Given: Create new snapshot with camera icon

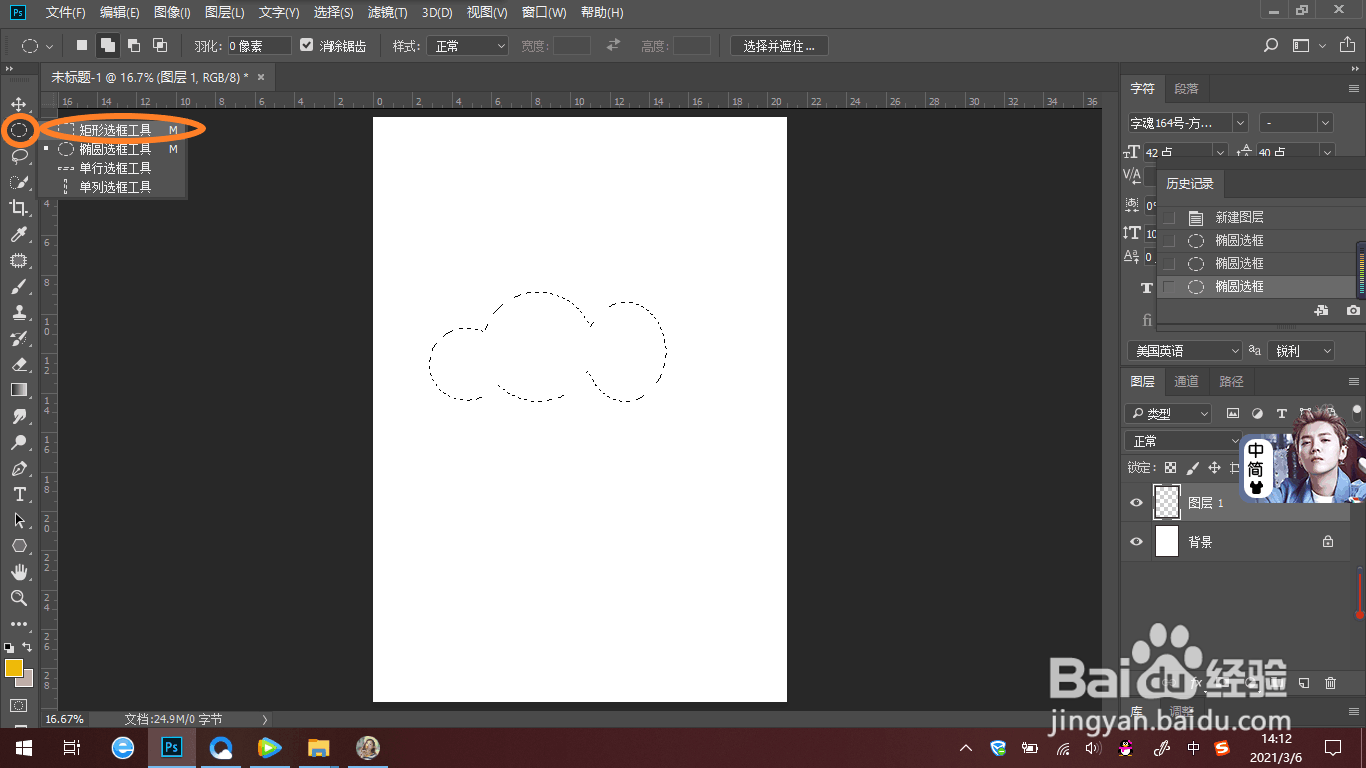Looking at the screenshot, I should click(x=1353, y=311).
